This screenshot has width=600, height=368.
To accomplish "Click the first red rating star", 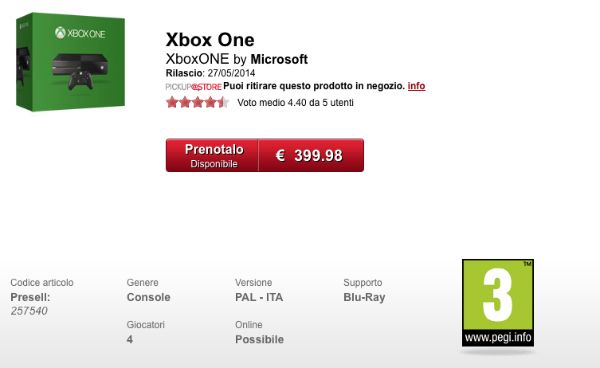I will click(172, 102).
